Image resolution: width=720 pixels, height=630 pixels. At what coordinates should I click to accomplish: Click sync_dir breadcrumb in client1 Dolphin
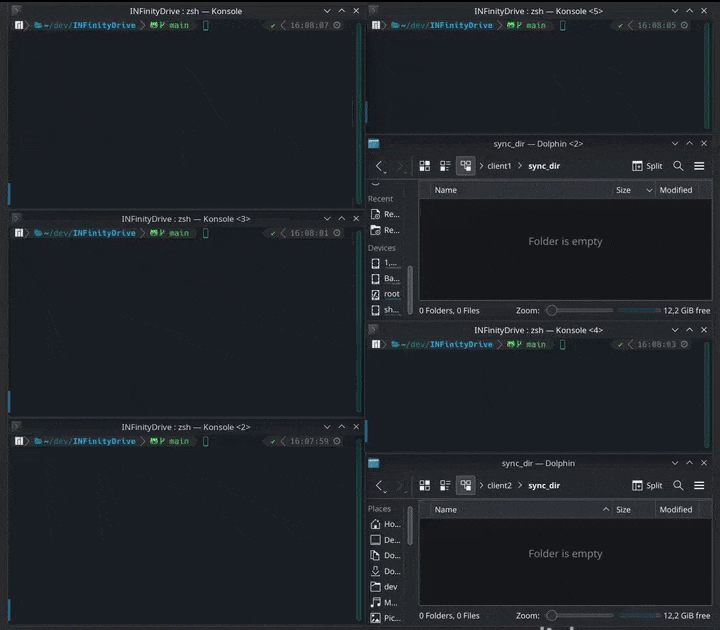tap(544, 166)
